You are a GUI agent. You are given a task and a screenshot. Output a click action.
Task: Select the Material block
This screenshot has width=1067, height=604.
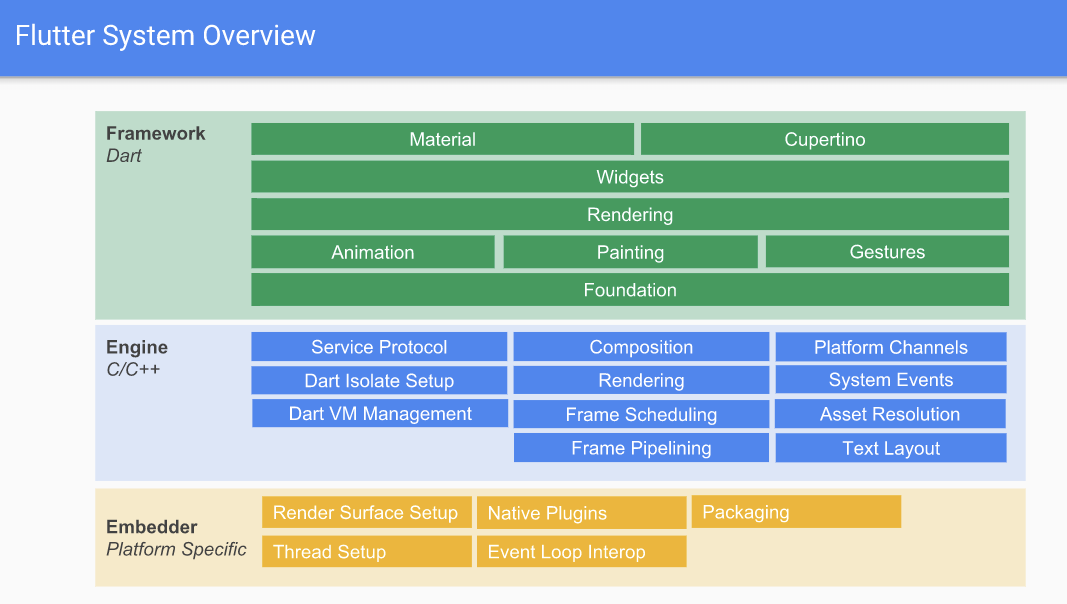click(x=442, y=139)
